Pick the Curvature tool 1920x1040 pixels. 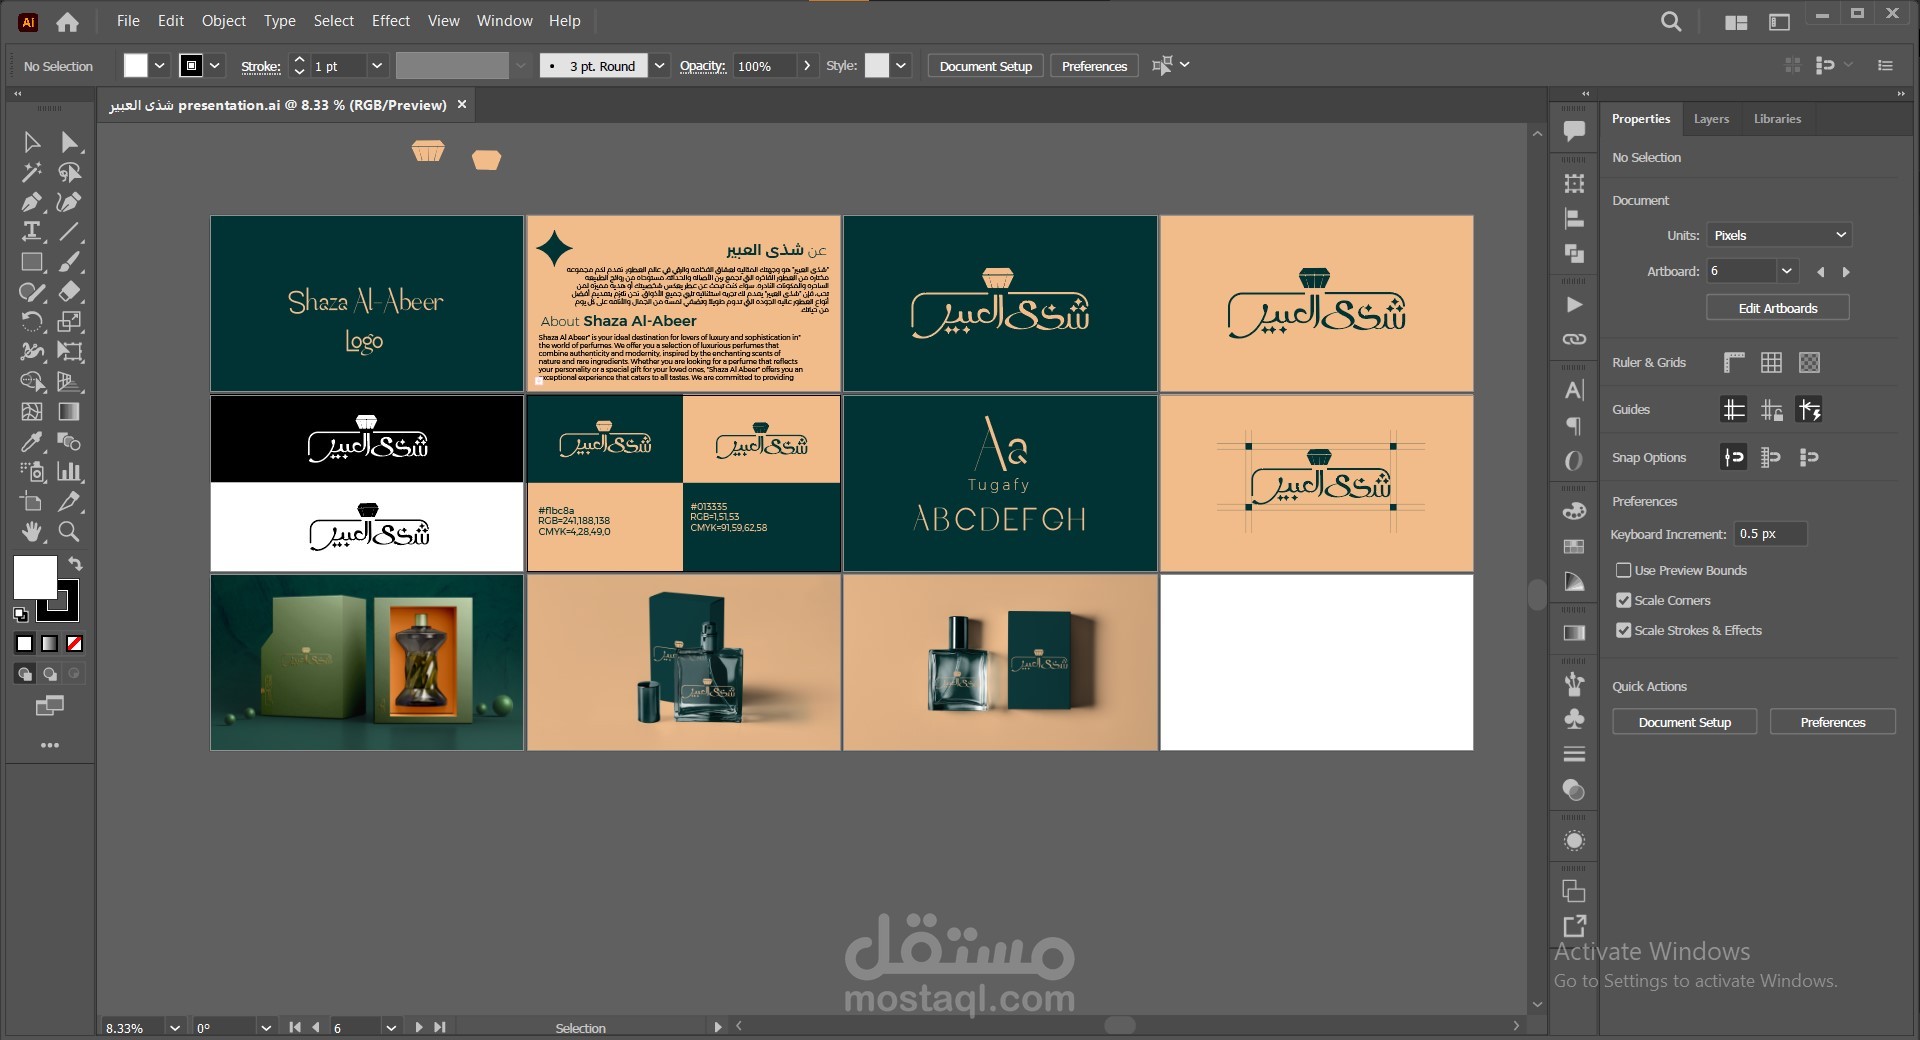tap(69, 202)
